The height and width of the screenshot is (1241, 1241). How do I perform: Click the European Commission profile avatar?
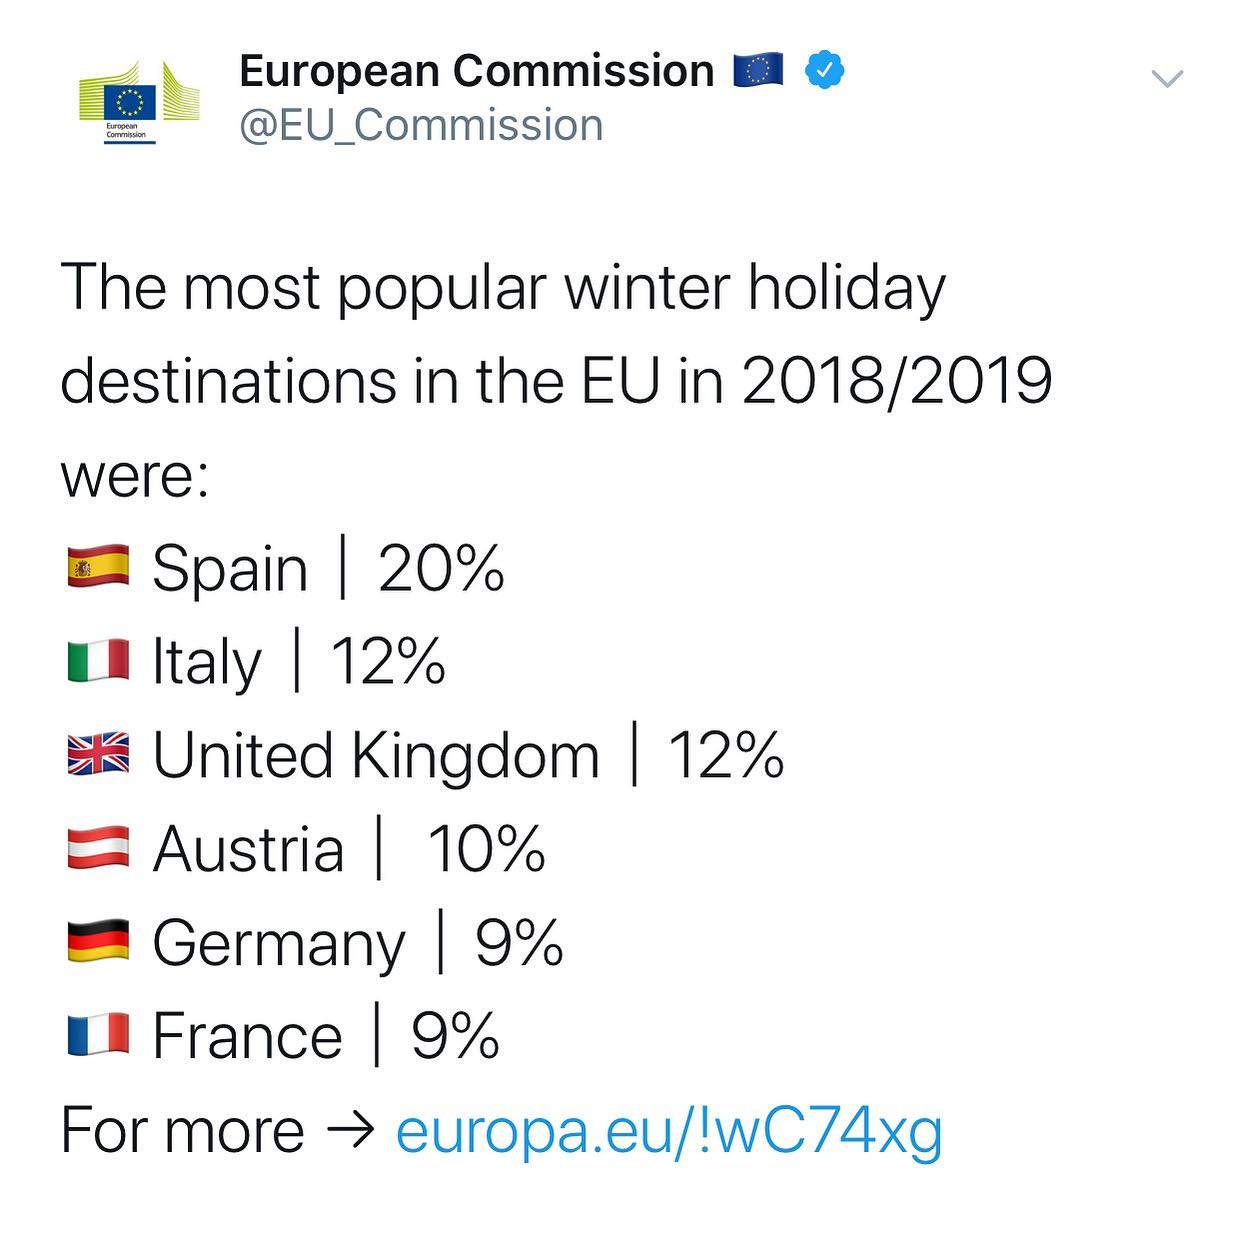(x=139, y=102)
